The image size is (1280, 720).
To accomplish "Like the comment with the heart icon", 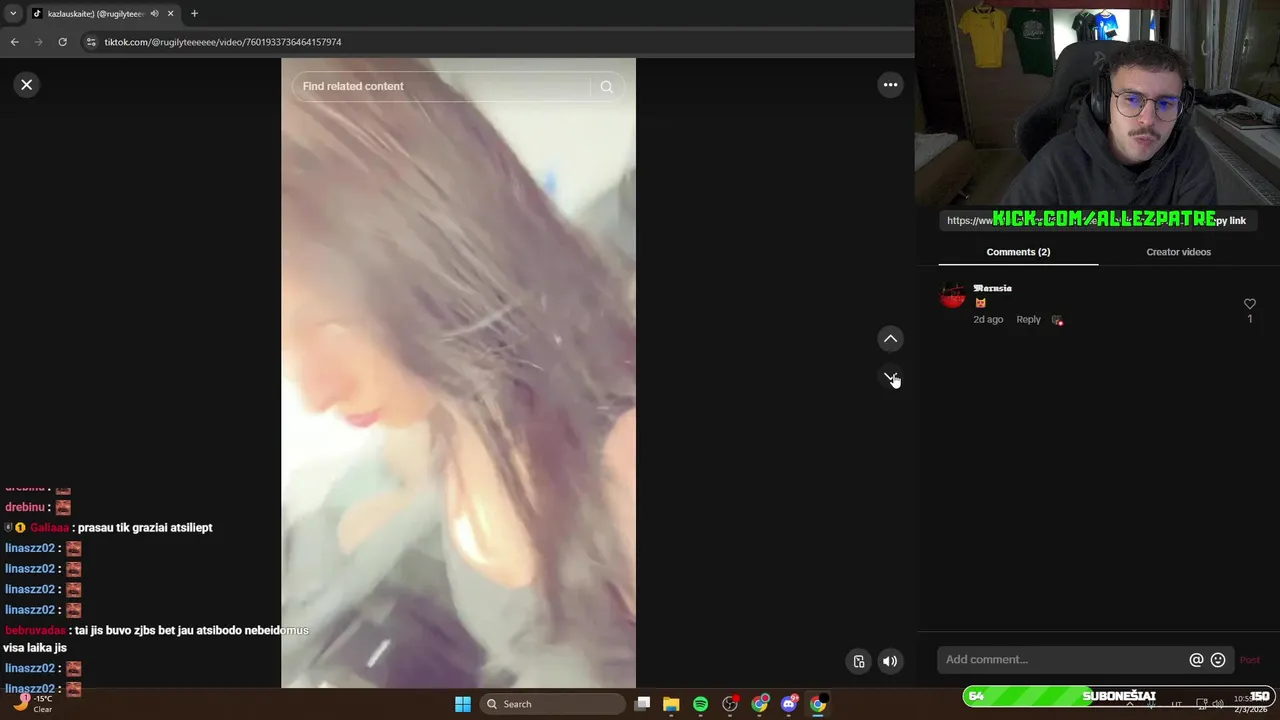I will pos(1249,304).
